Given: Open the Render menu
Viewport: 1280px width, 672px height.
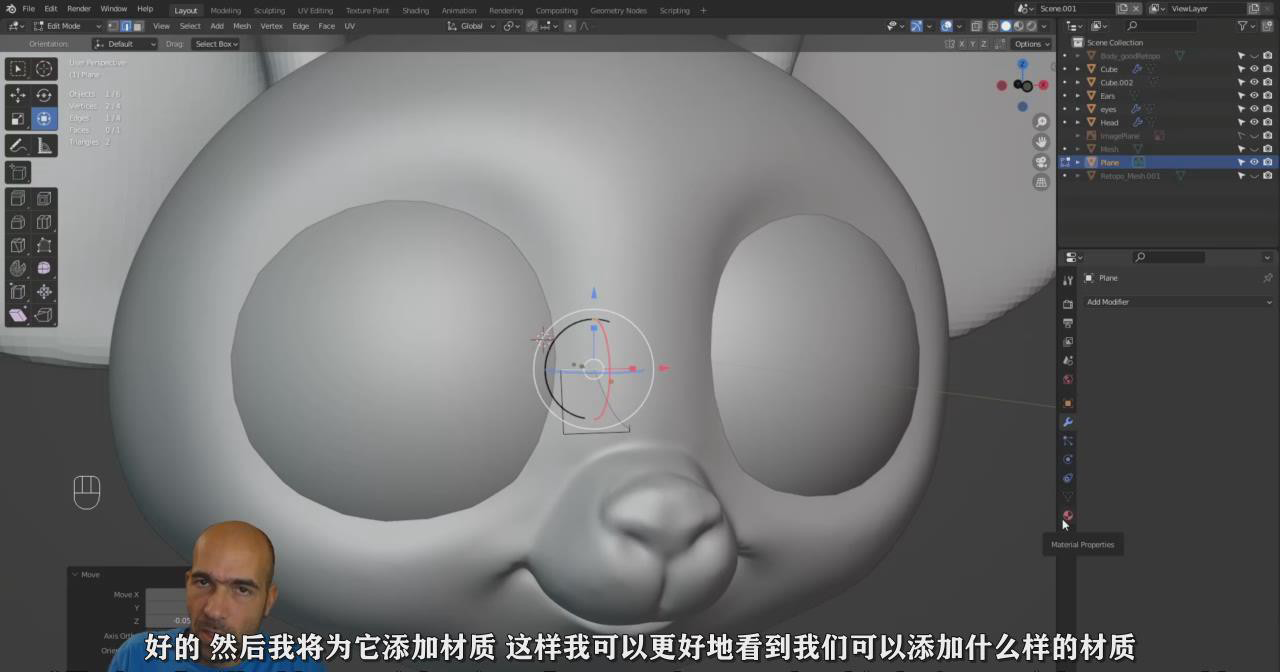Looking at the screenshot, I should coord(79,9).
